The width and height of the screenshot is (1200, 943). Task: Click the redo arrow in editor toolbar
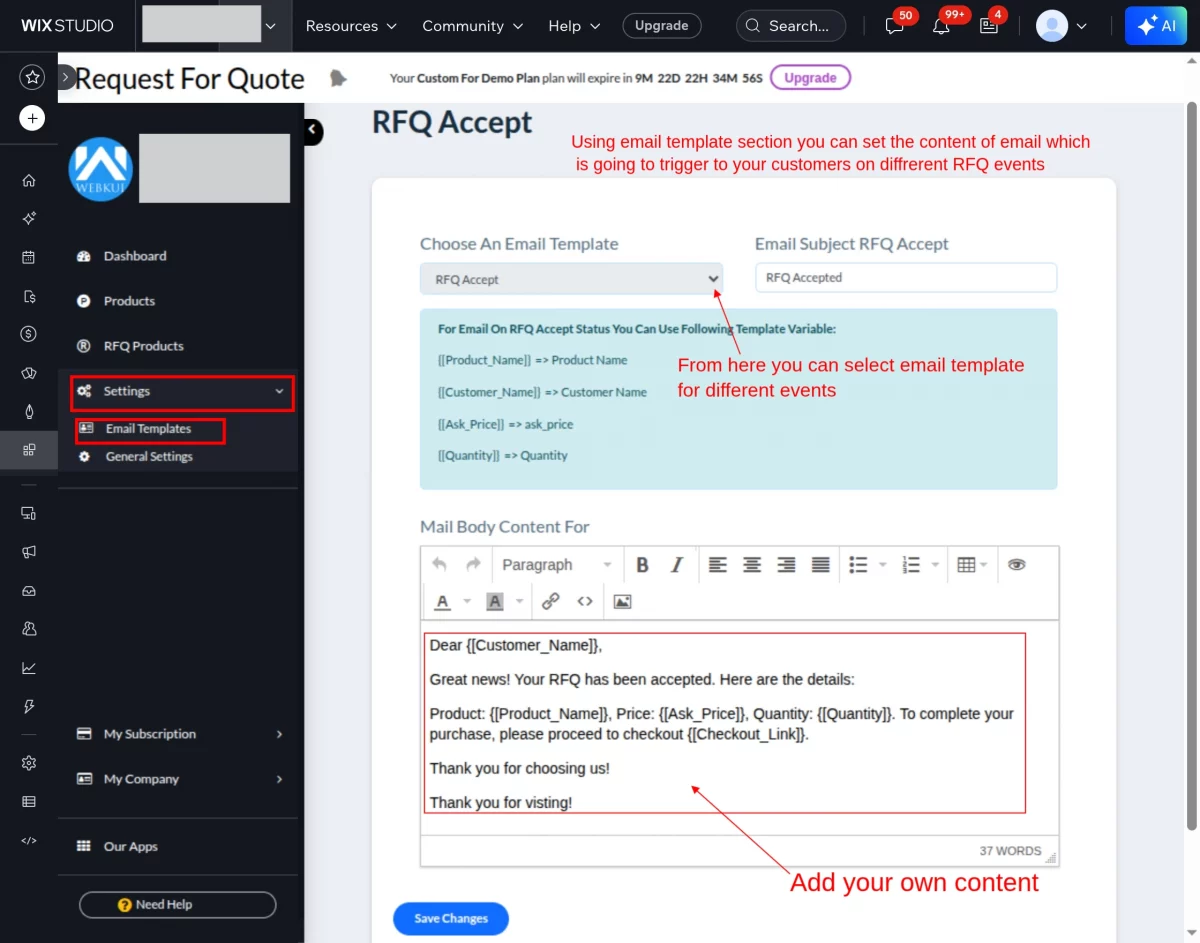473,565
